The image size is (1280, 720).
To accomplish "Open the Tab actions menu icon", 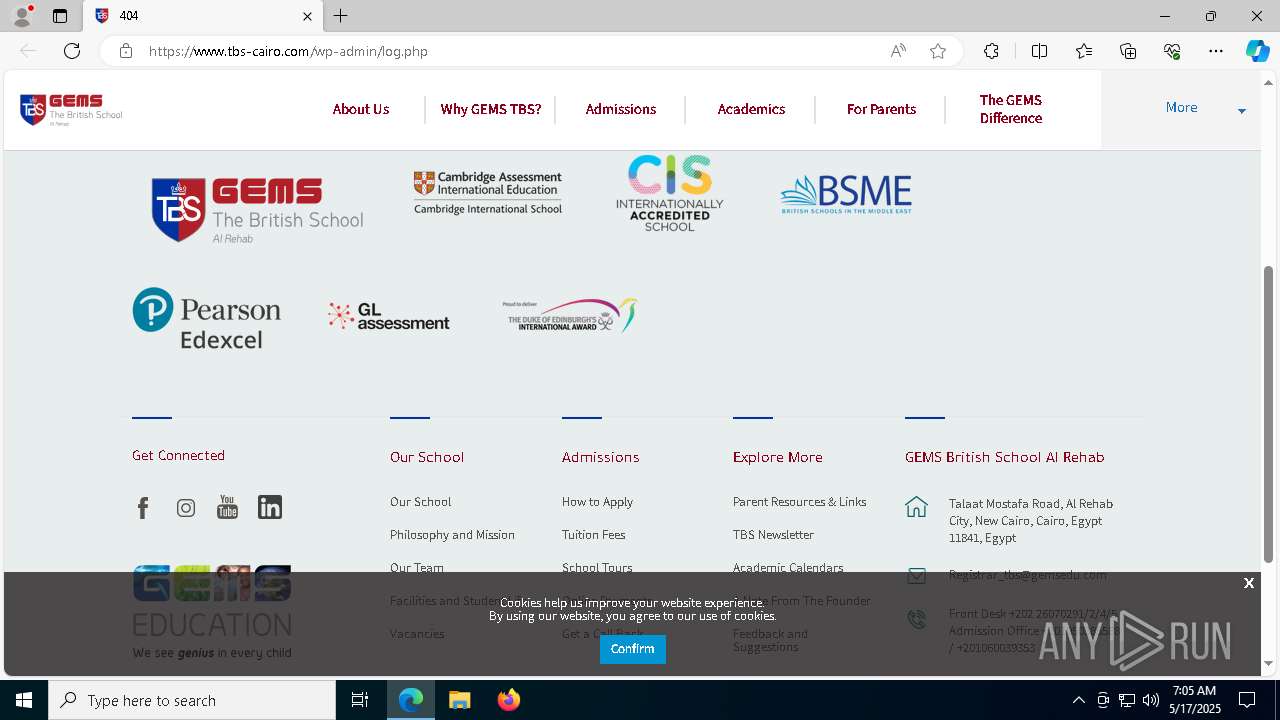I will pyautogui.click(x=60, y=16).
